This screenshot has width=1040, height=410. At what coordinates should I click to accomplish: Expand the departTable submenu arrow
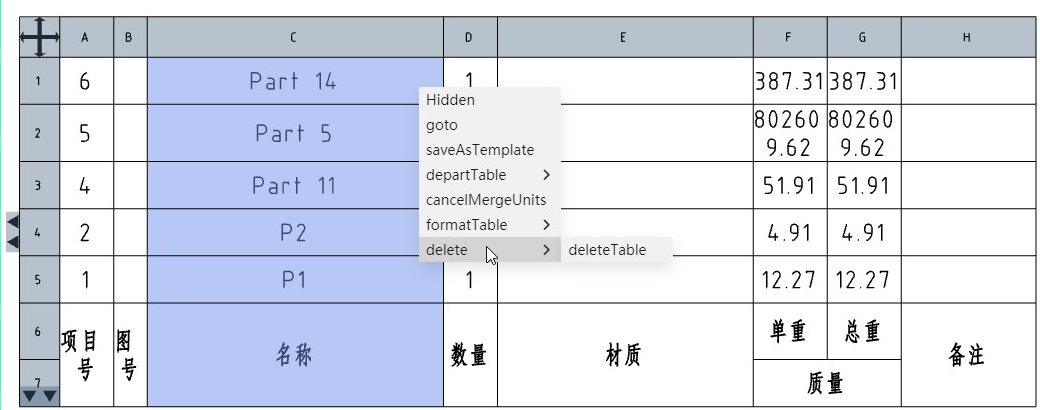point(546,175)
